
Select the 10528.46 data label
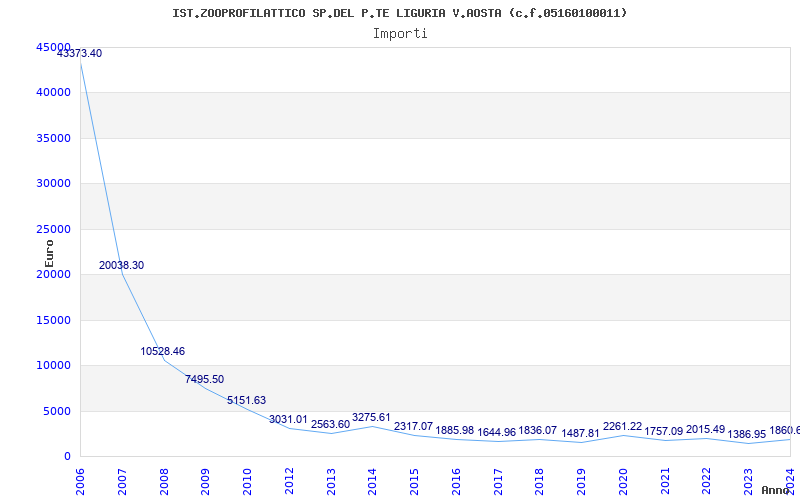[x=163, y=351]
